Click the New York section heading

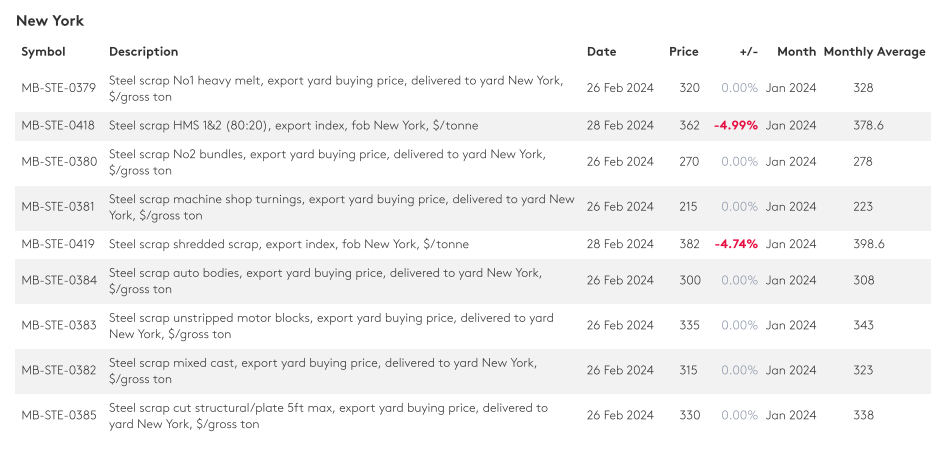(x=50, y=21)
